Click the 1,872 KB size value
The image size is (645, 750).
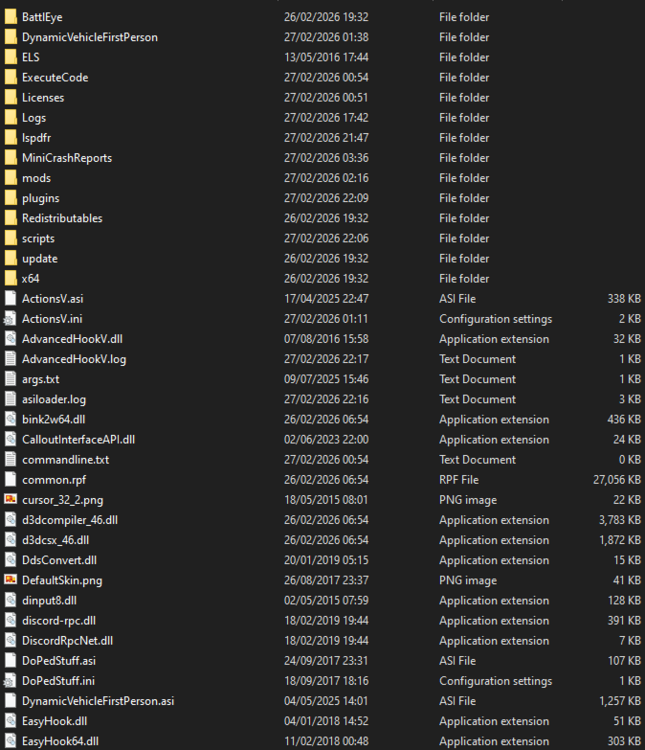pos(620,540)
